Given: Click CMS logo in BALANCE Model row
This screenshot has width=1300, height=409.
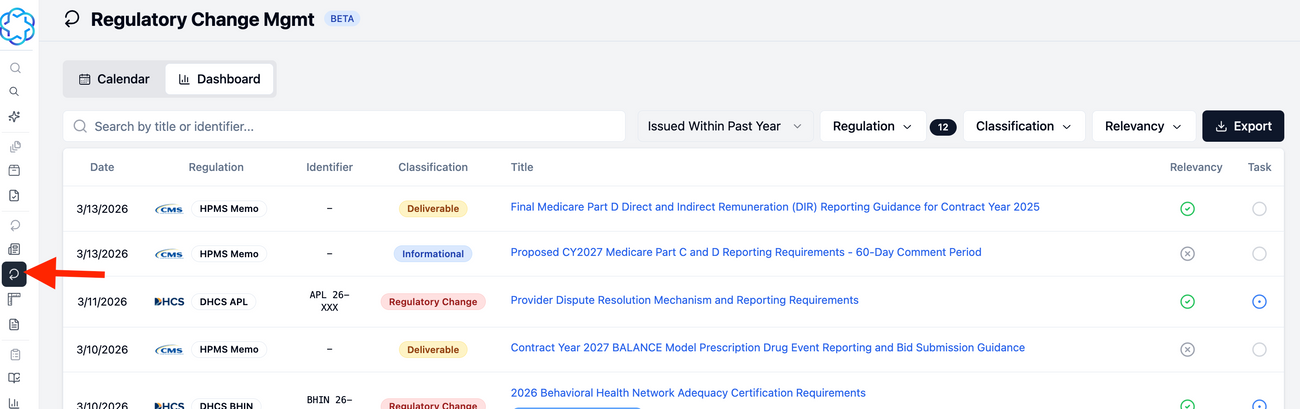Looking at the screenshot, I should coord(169,350).
